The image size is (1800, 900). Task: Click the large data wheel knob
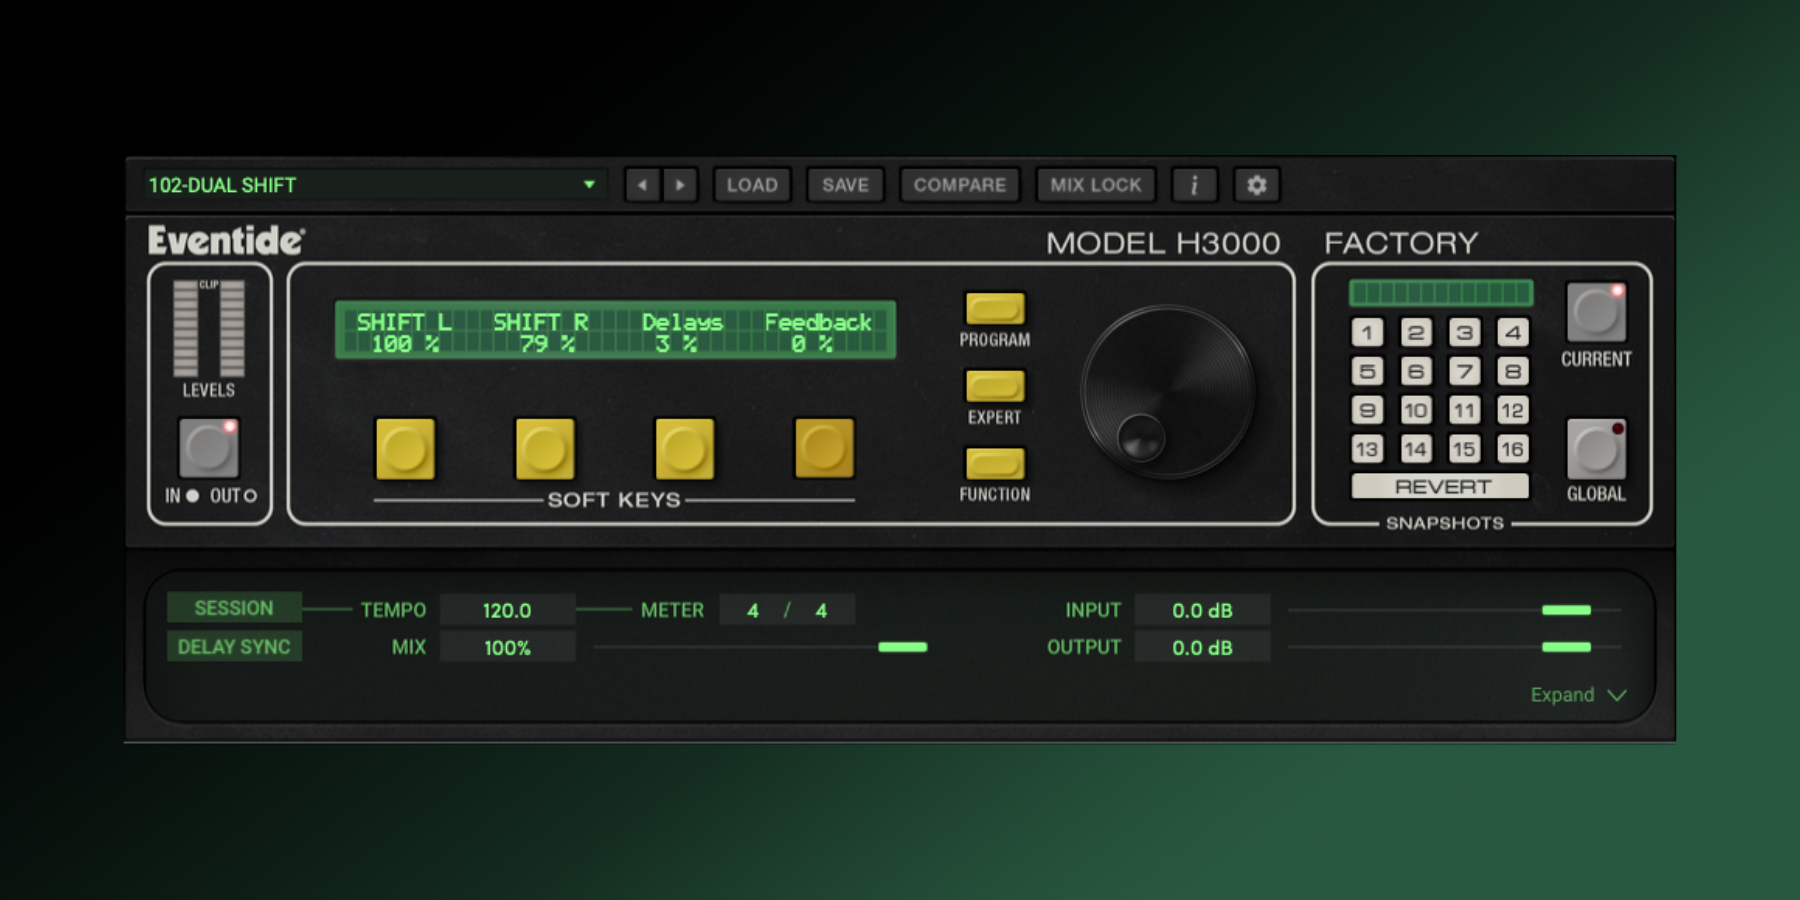point(1167,391)
